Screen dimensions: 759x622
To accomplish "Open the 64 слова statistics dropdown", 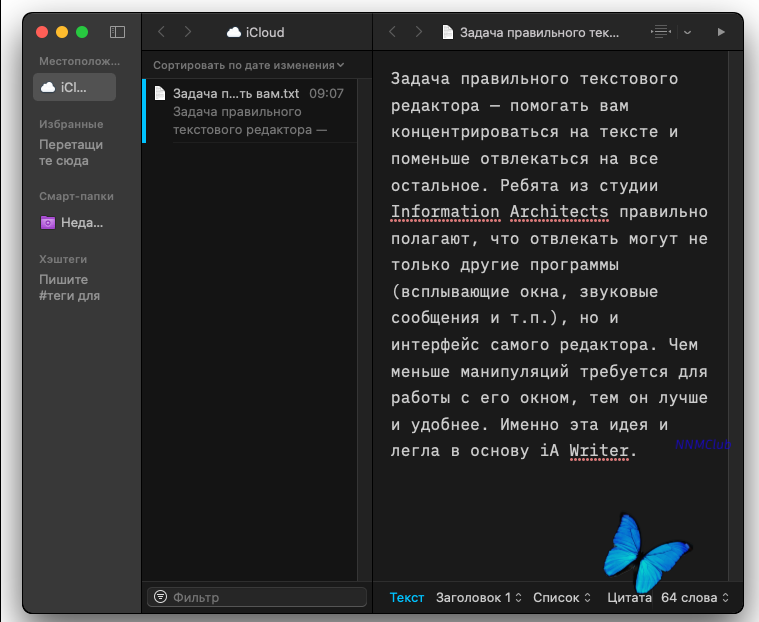I will coord(695,598).
